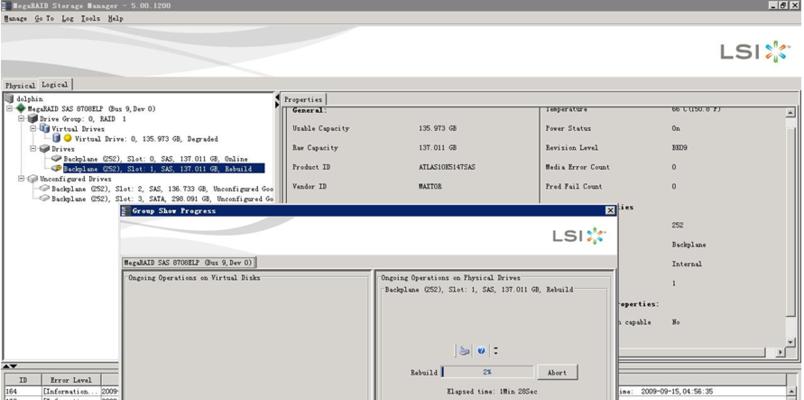Select MegaRAID SAS 8708ELP tab in progress dialog
This screenshot has width=804, height=400.
click(x=189, y=263)
